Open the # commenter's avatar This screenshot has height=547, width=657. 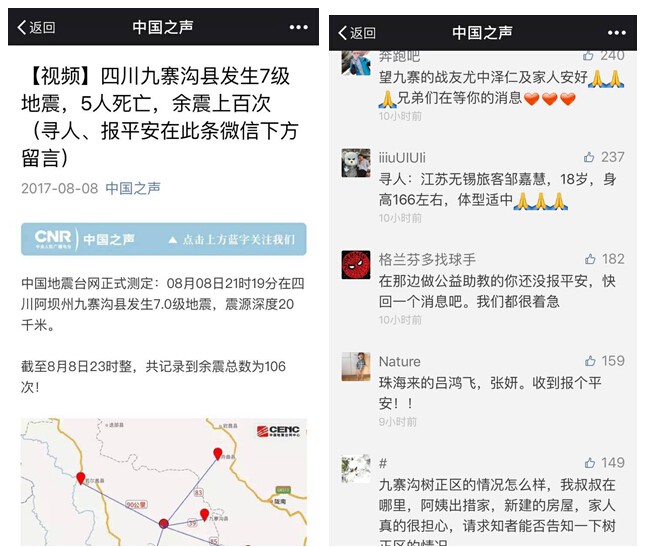[356, 469]
